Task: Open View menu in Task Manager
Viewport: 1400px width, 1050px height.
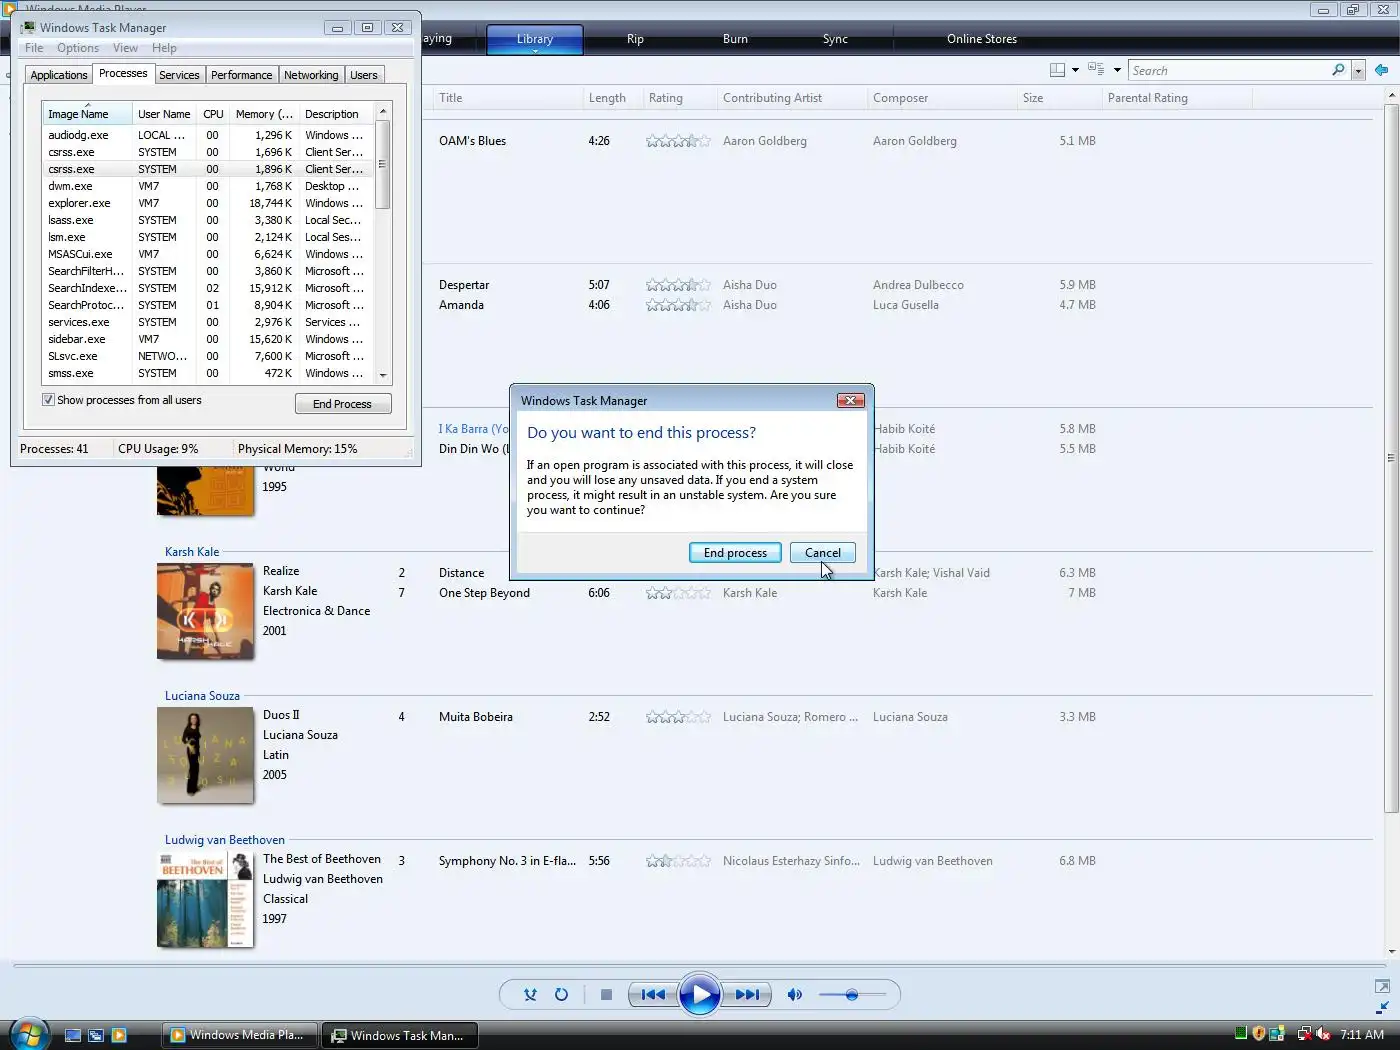Action: (125, 48)
